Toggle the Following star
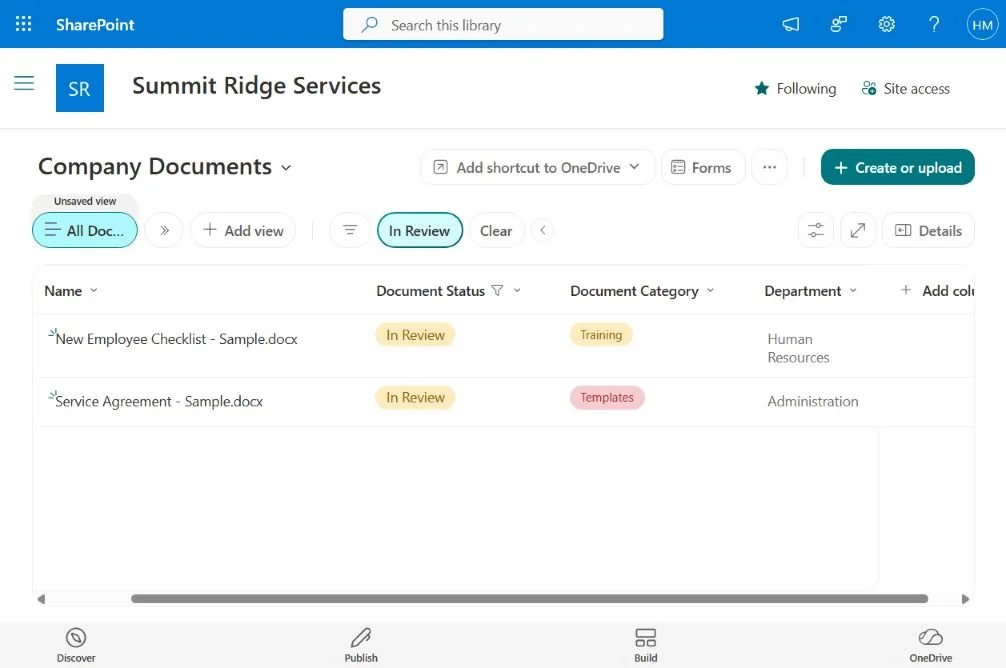 (x=796, y=89)
